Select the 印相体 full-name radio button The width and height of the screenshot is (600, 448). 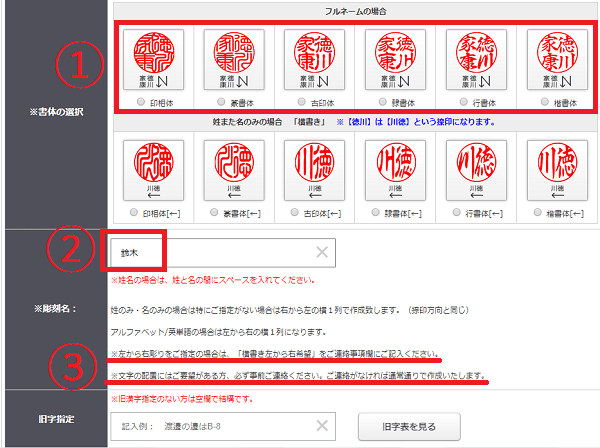click(x=141, y=102)
